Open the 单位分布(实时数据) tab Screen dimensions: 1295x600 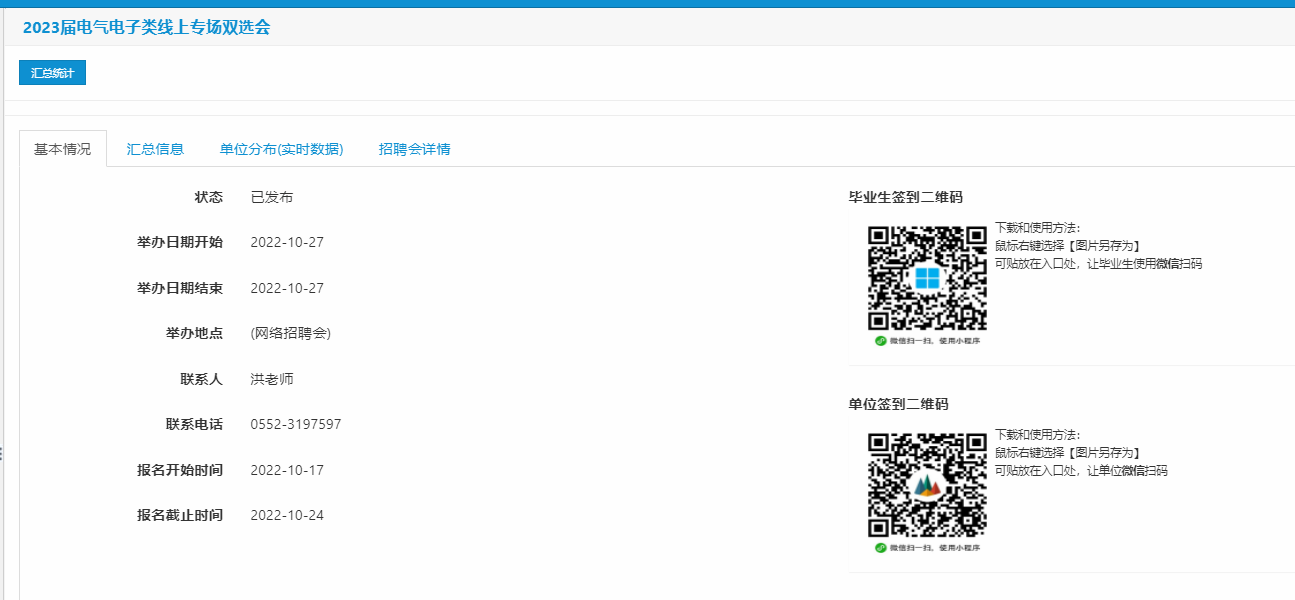(281, 149)
